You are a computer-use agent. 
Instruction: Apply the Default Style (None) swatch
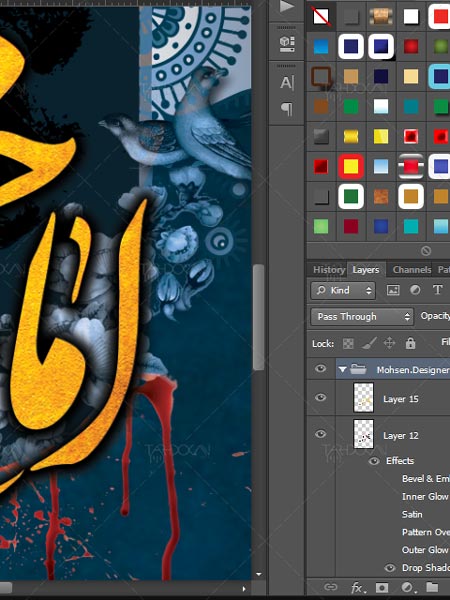click(x=321, y=16)
